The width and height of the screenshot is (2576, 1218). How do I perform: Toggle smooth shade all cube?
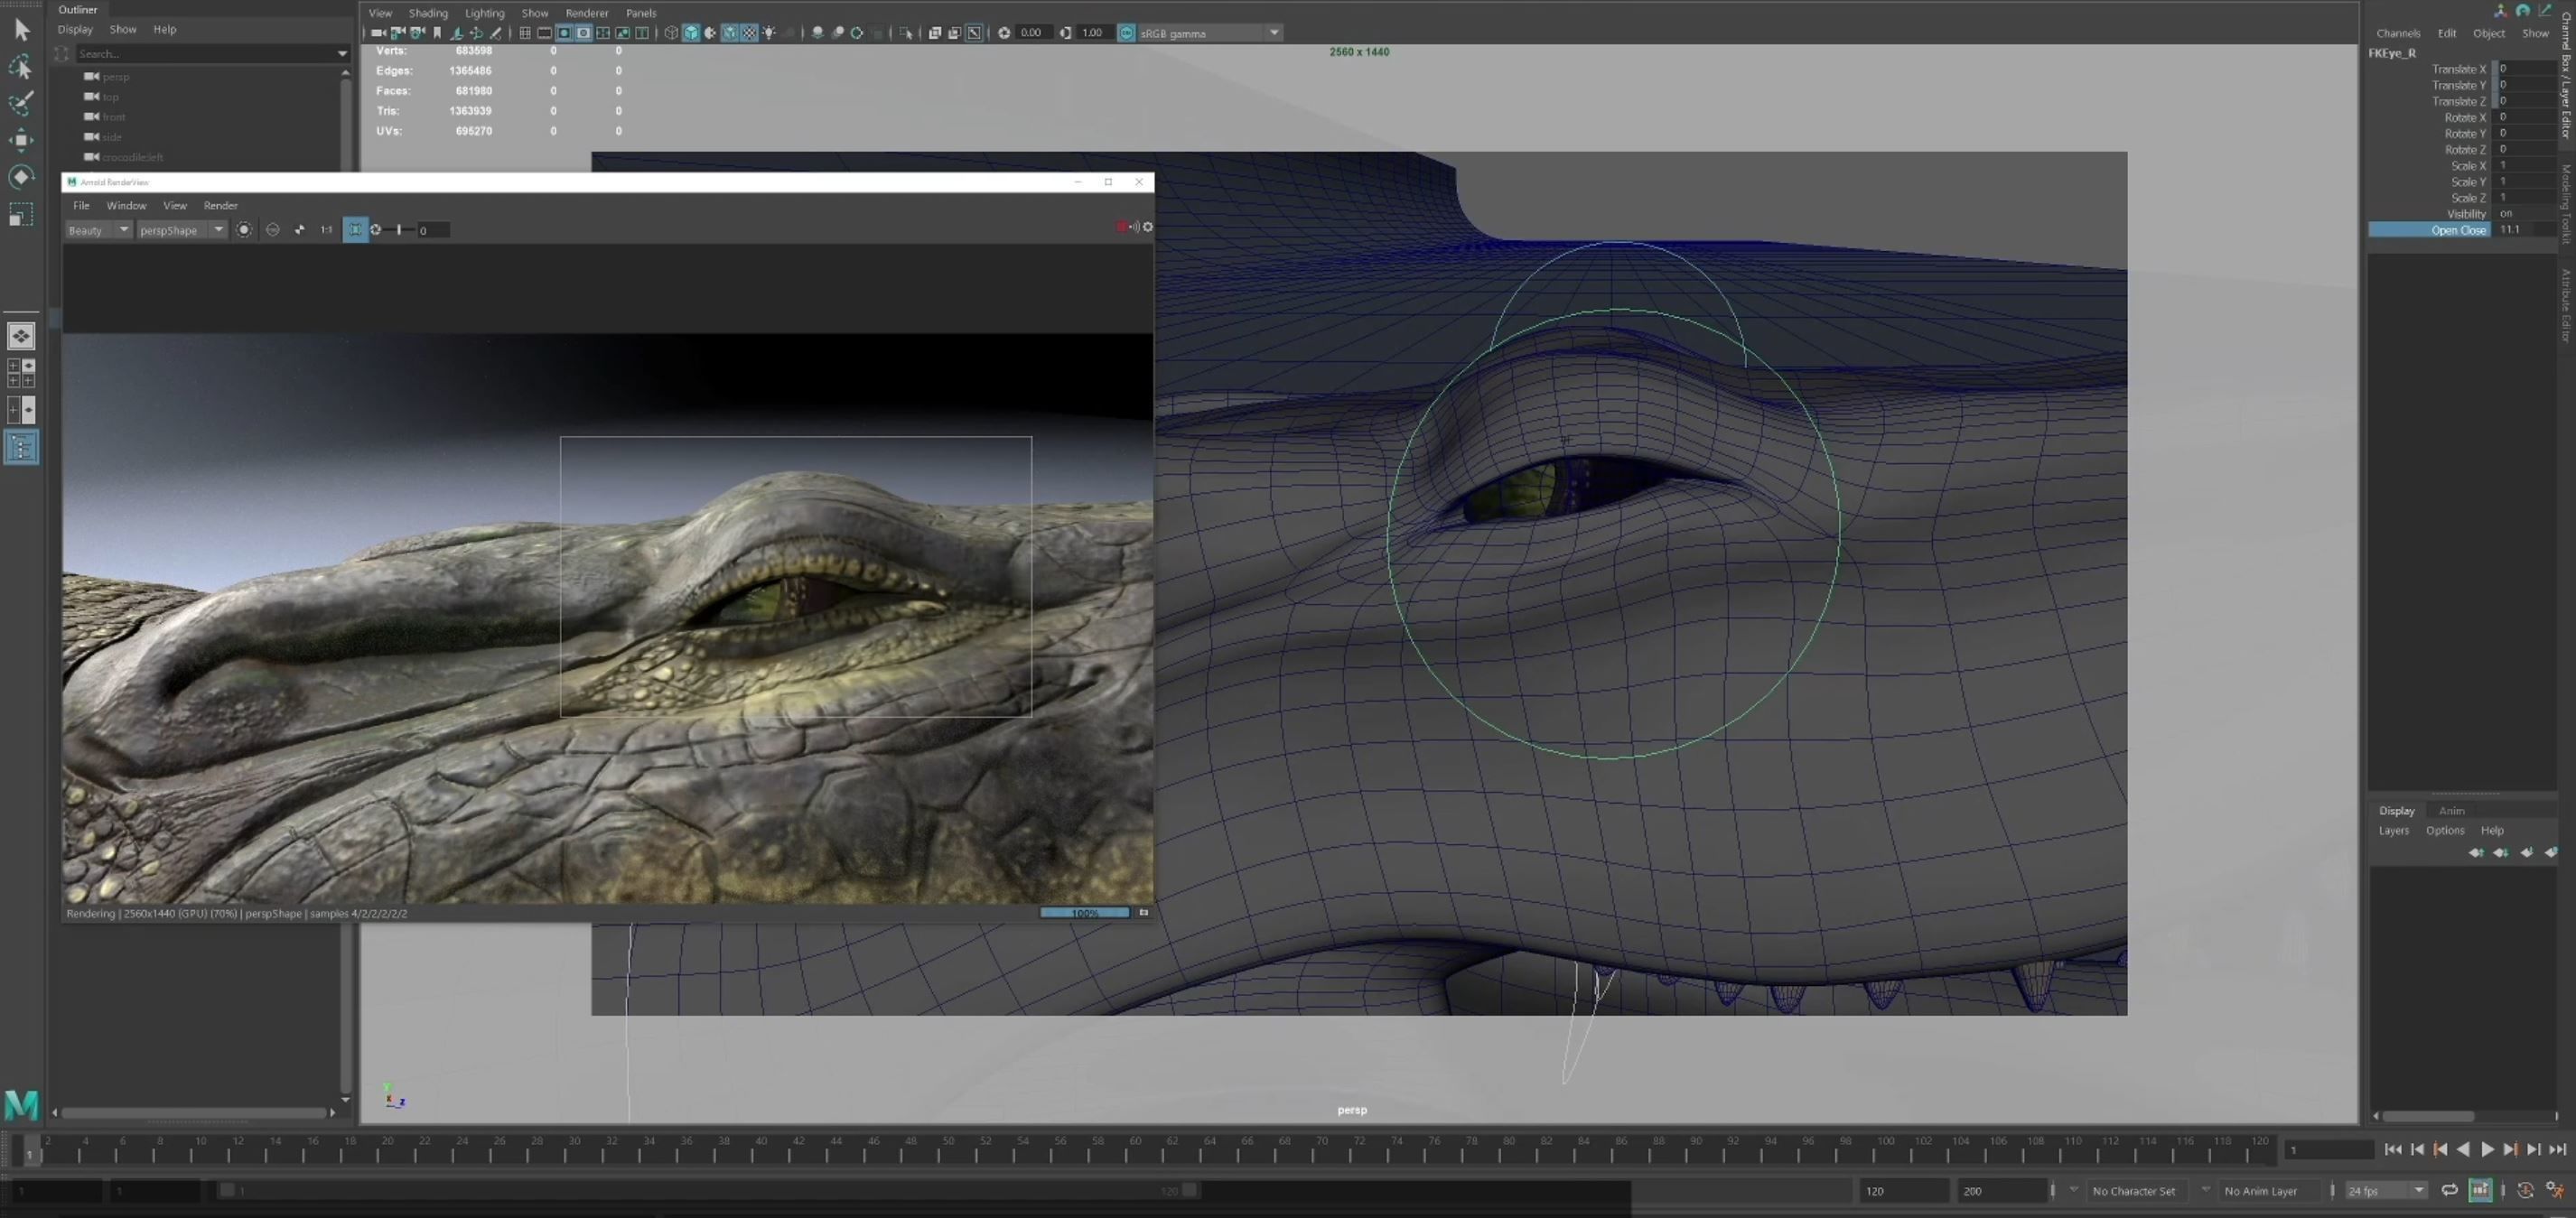[x=692, y=33]
